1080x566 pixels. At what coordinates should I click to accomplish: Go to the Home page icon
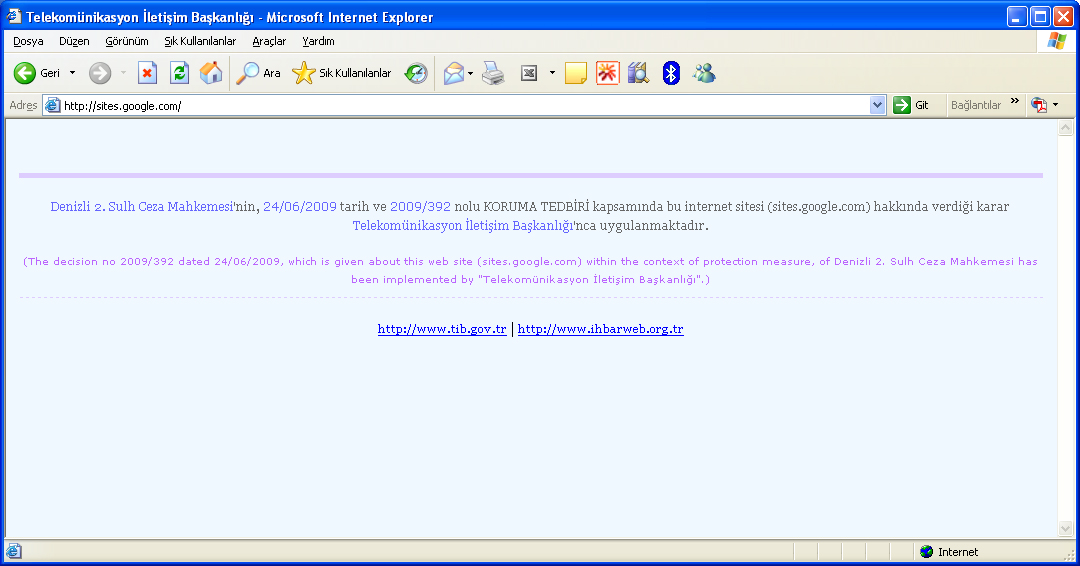(210, 73)
